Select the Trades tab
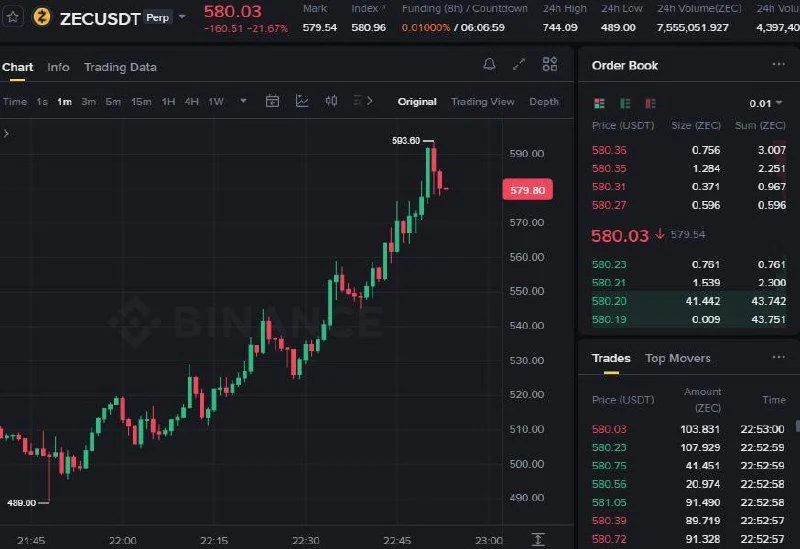The width and height of the screenshot is (800, 549). [611, 358]
